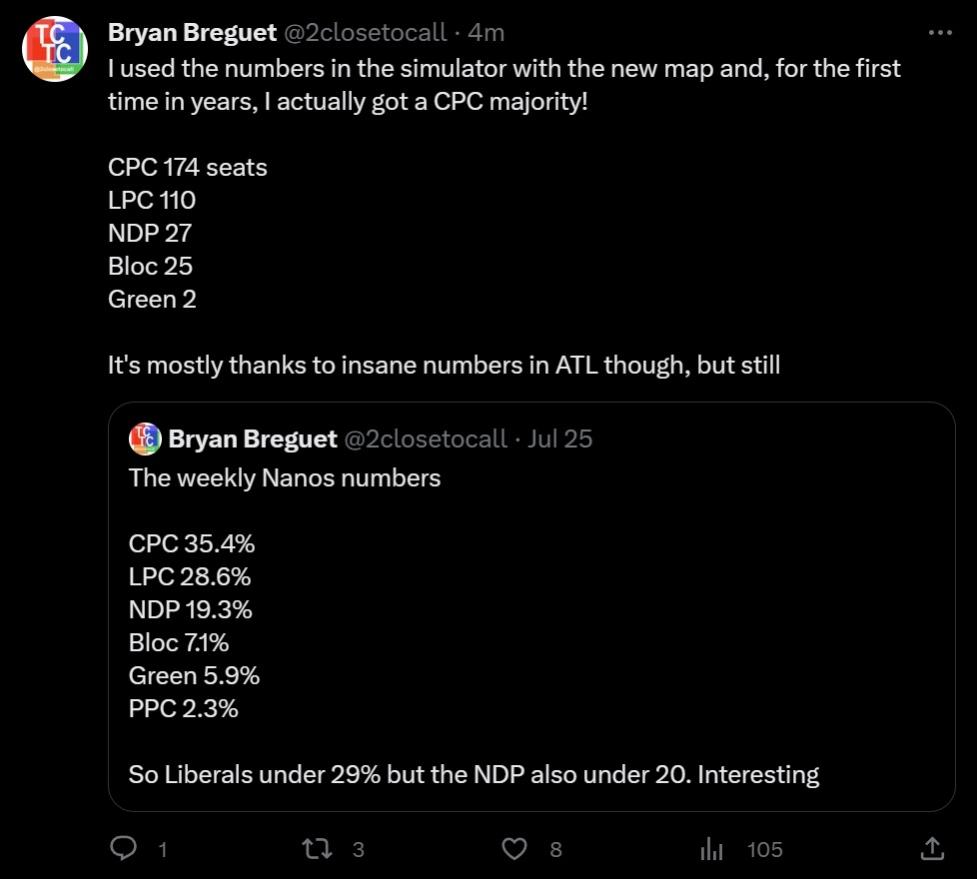
Task: Click the view count 105
Action: [x=765, y=850]
